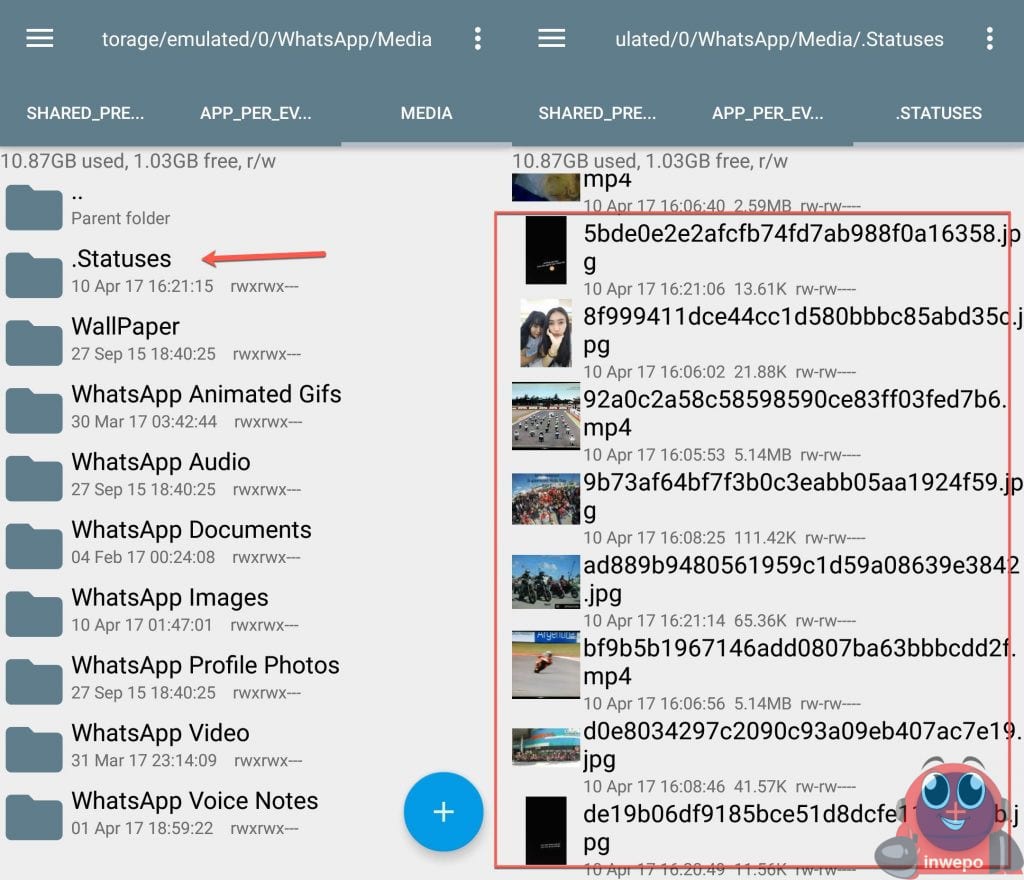Open thumbnail of 92a0c2a58c58598590 mp4 video
This screenshot has width=1024, height=880.
(546, 416)
